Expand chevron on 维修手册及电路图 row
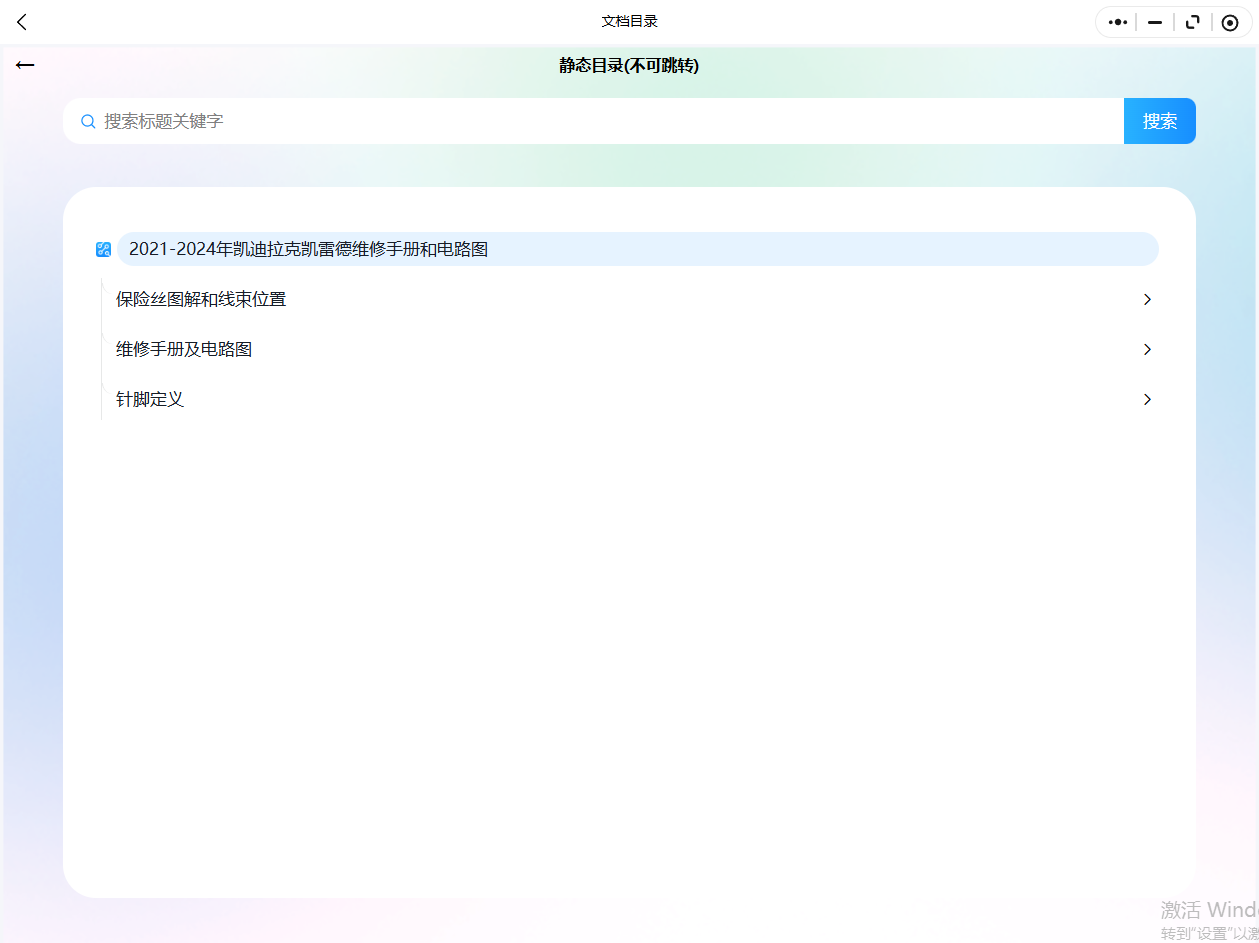Image resolution: width=1259 pixels, height=943 pixels. (1147, 349)
